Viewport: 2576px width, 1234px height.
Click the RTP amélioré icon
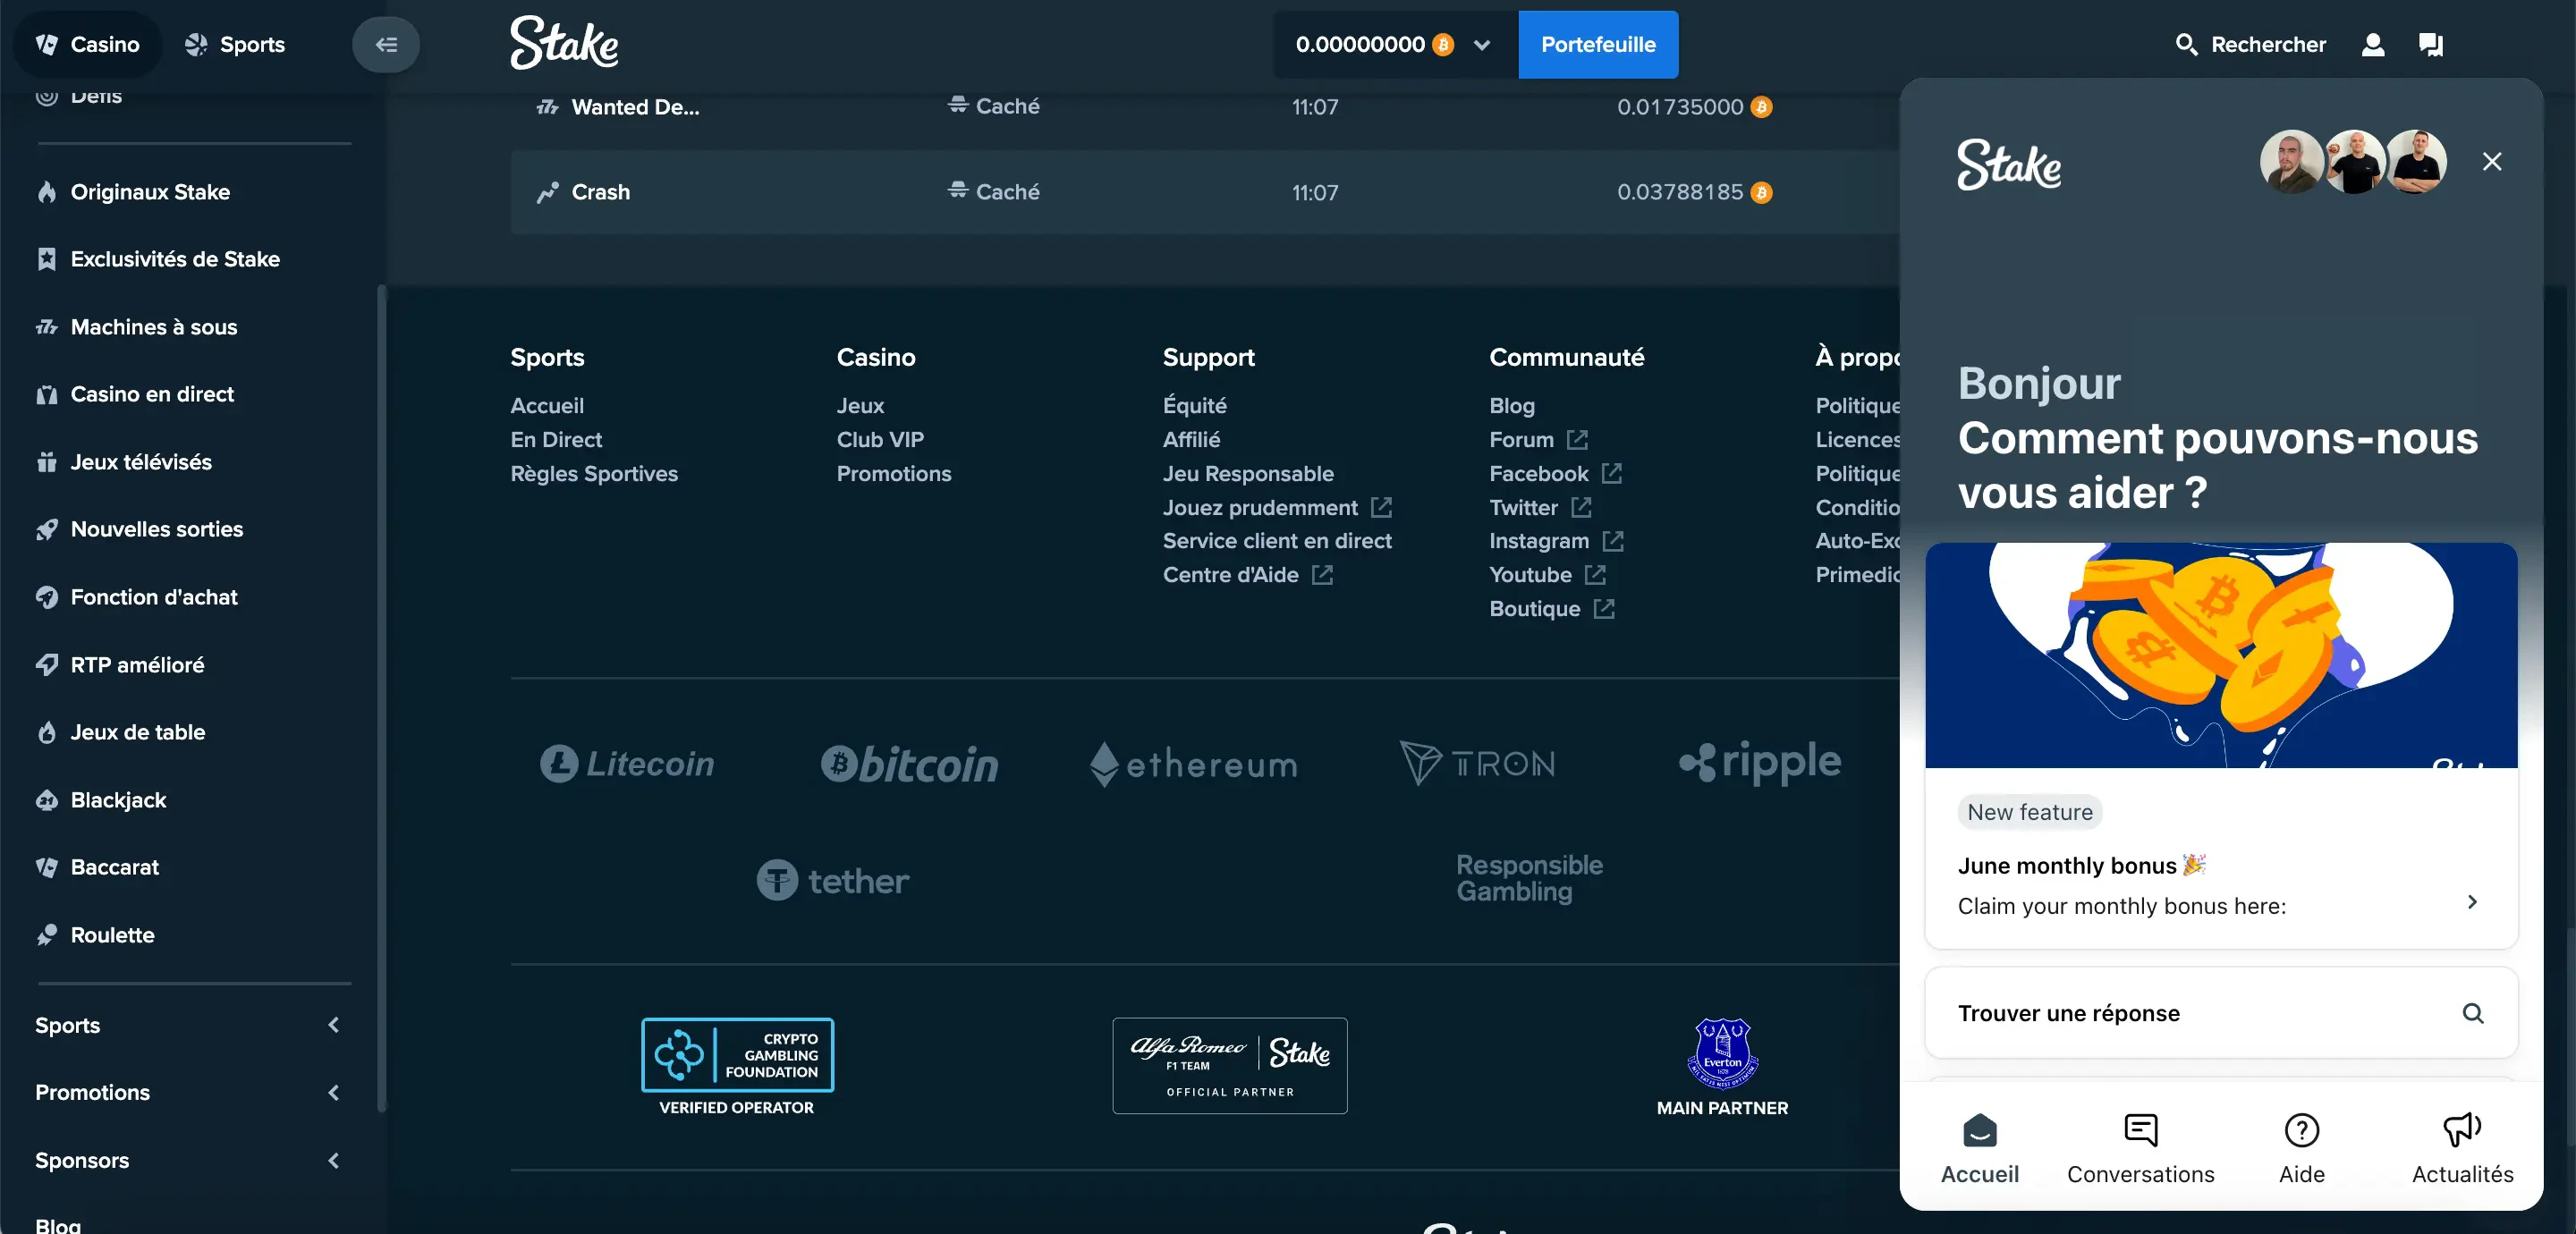(x=47, y=665)
